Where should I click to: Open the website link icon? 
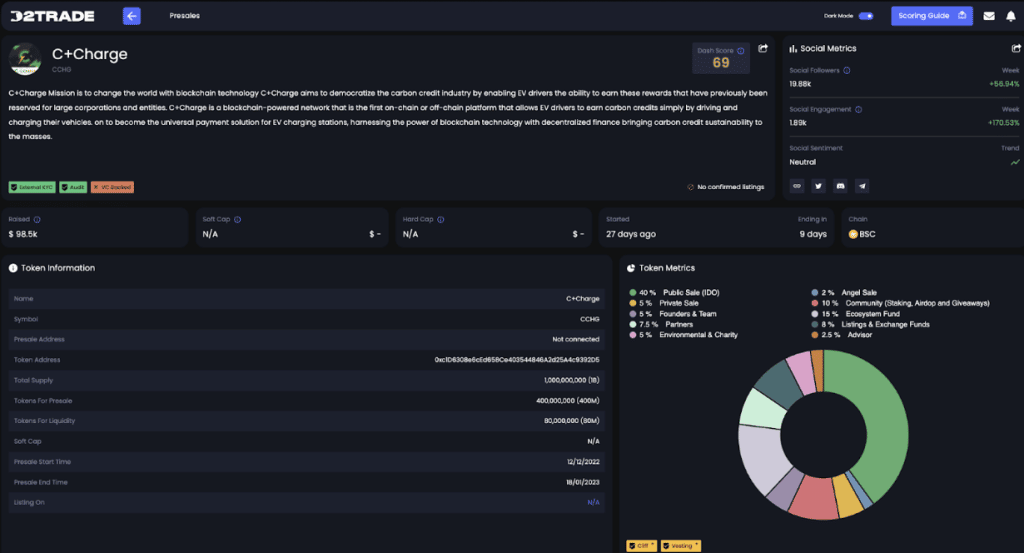[797, 186]
